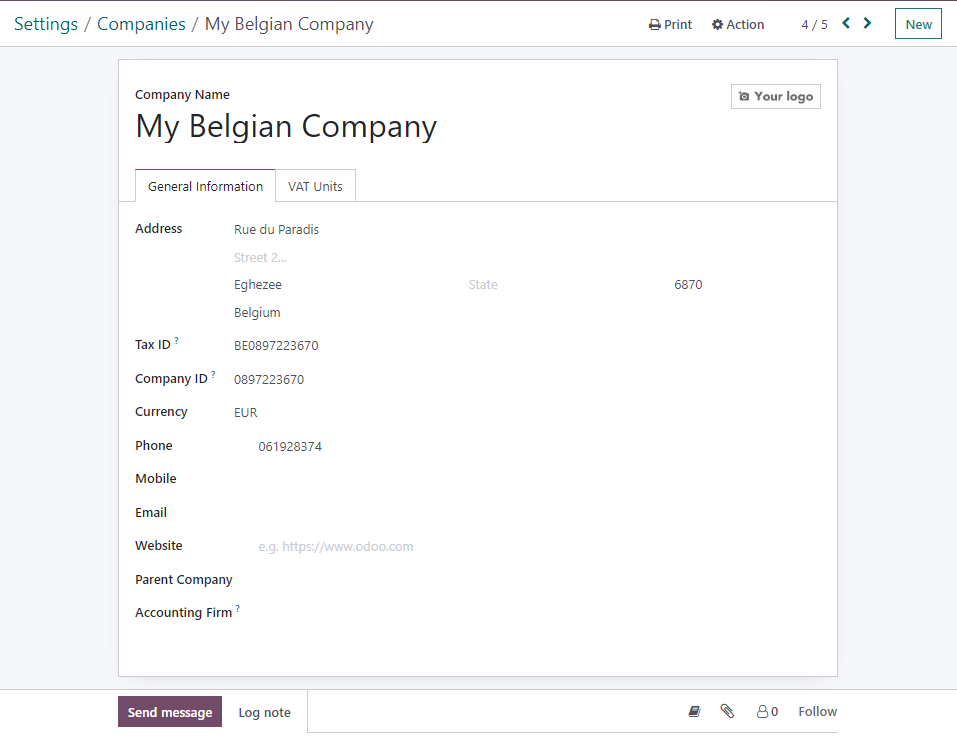Click the Print printer icon

pyautogui.click(x=654, y=25)
